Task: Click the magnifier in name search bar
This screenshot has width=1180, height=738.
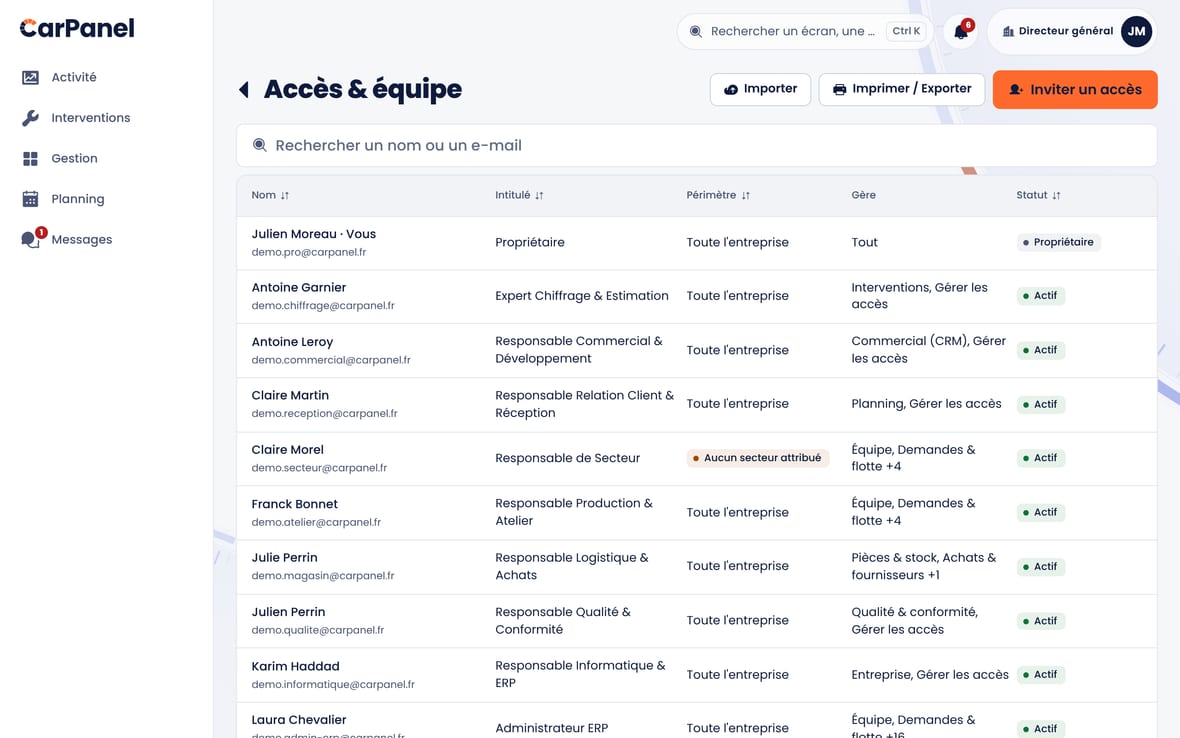Action: coord(260,145)
